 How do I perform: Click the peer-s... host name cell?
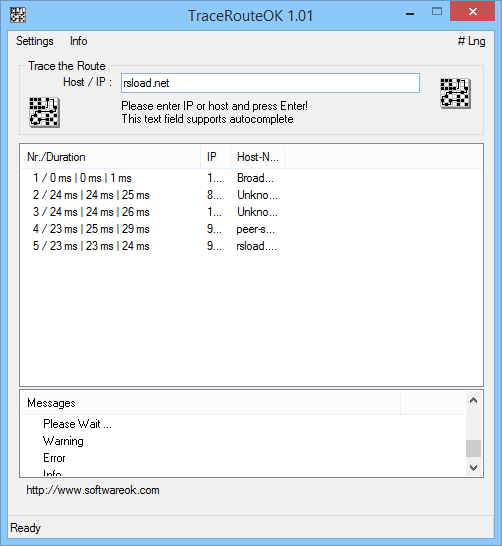click(x=256, y=229)
